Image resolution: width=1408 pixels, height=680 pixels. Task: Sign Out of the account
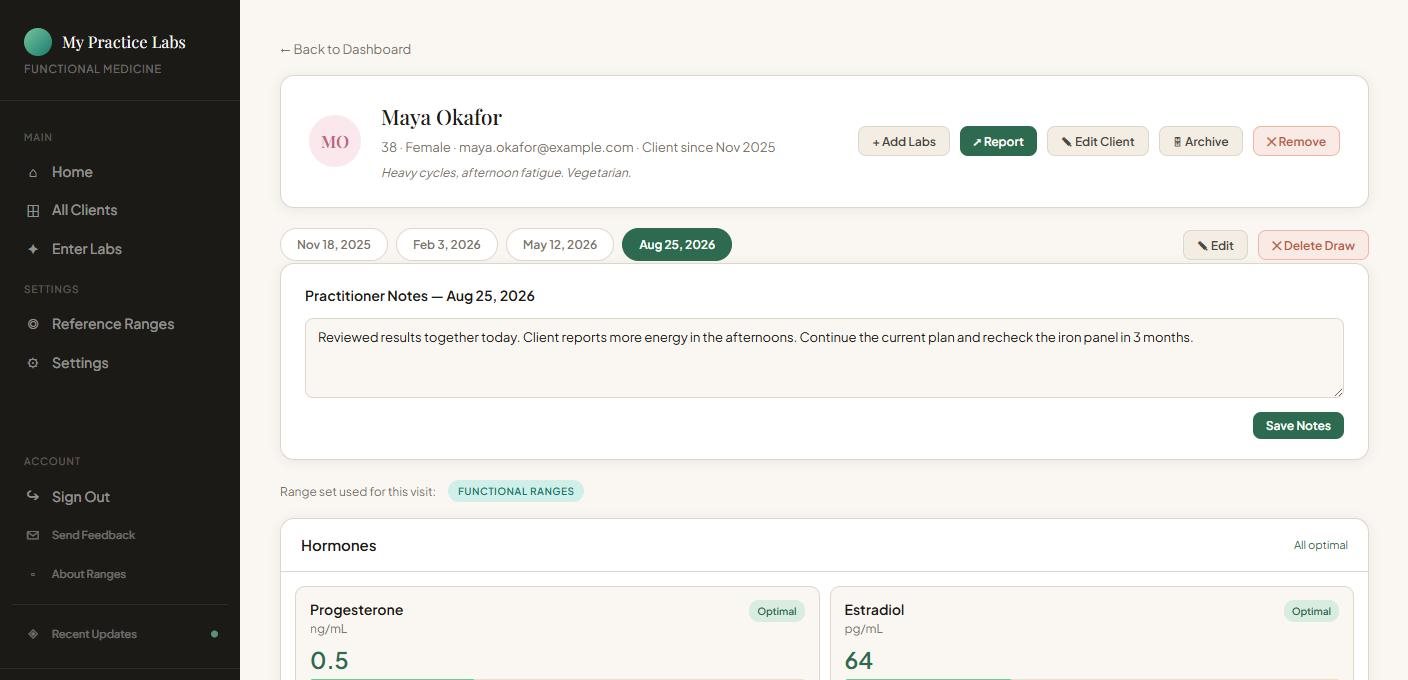(x=120, y=497)
